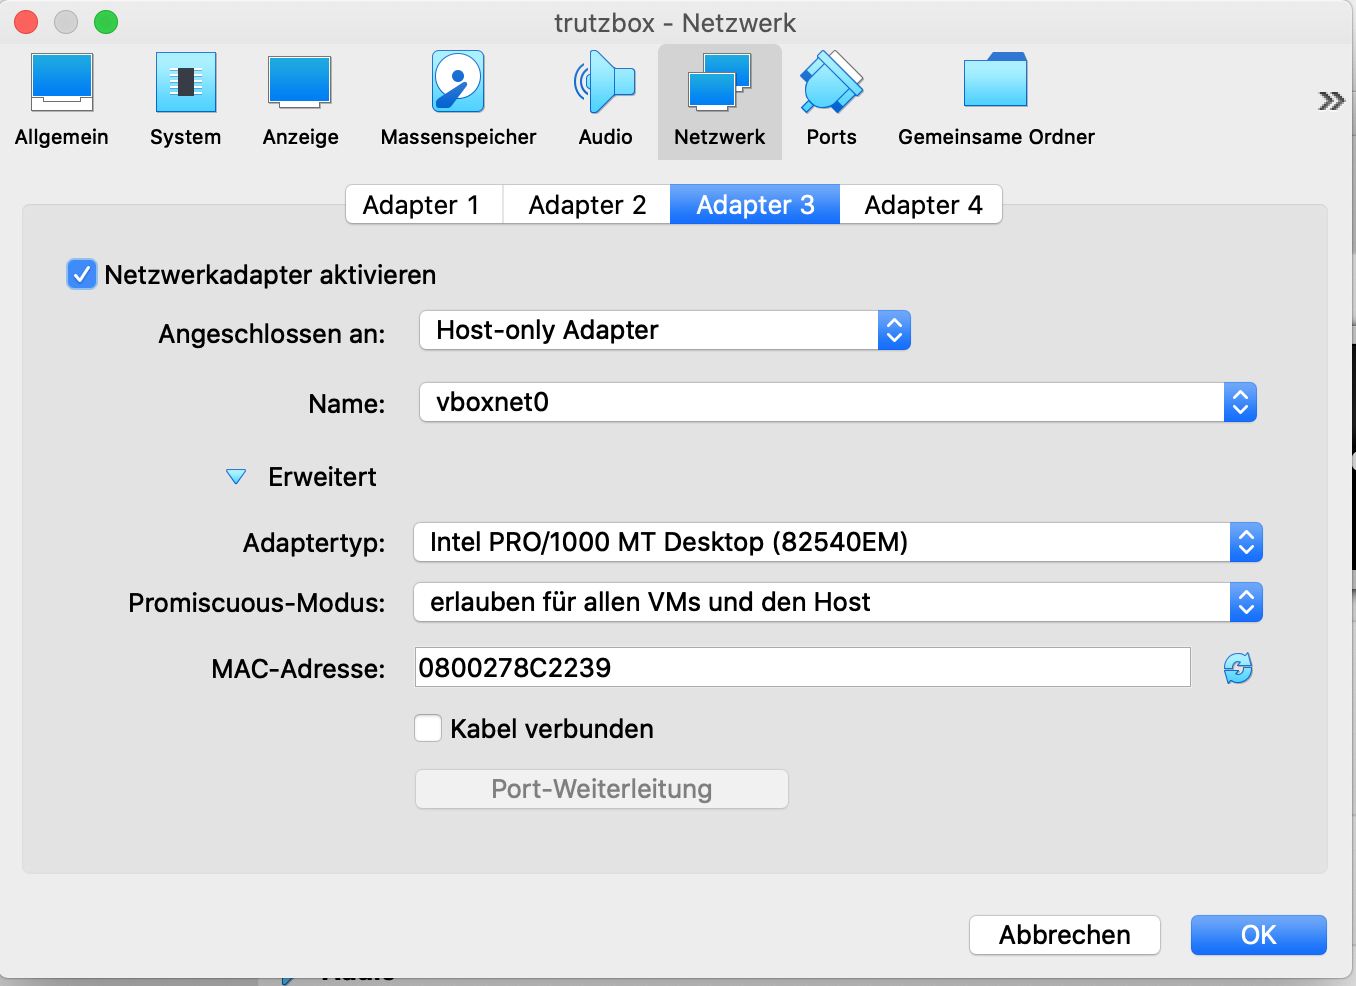Open the Ports settings section

pos(831,100)
